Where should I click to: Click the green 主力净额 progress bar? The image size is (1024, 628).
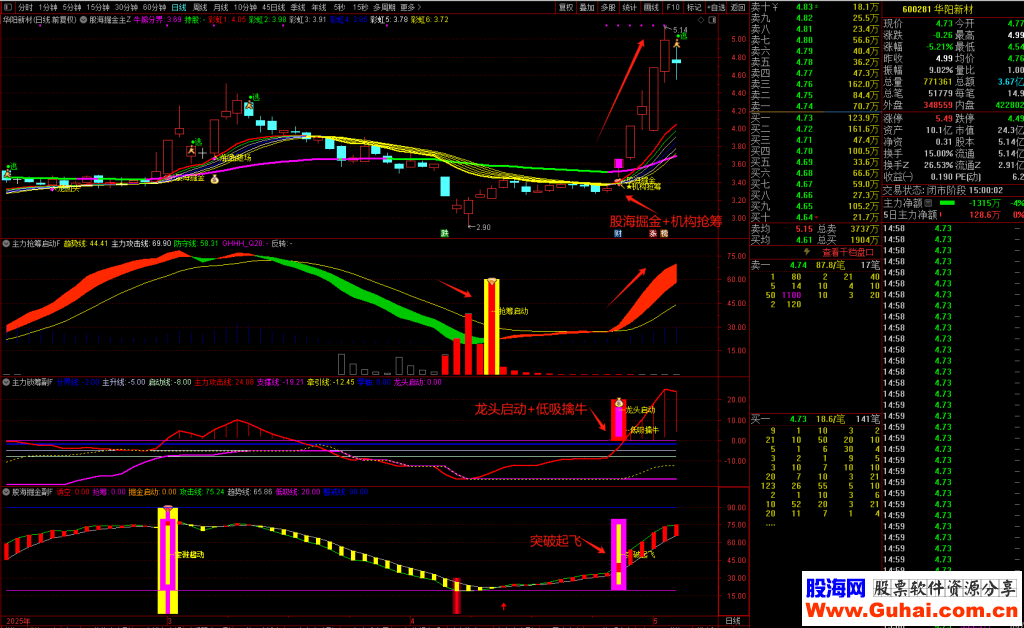946,203
